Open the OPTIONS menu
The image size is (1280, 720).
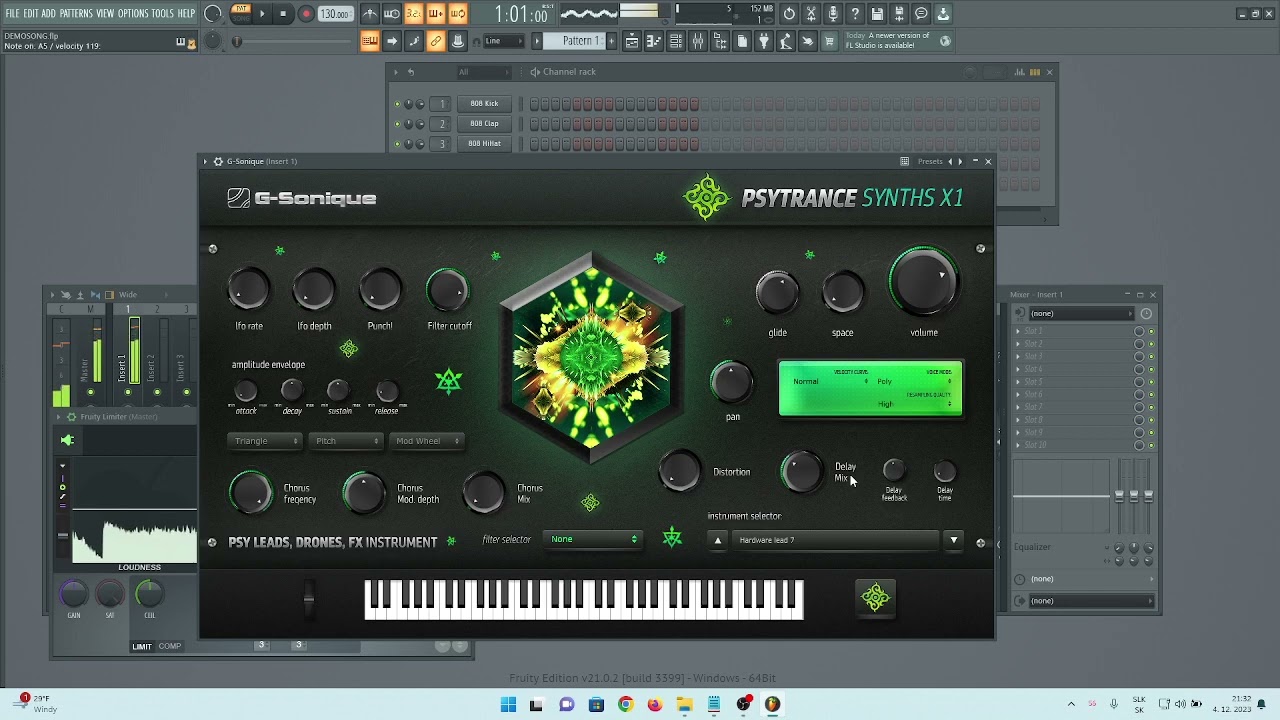point(133,14)
